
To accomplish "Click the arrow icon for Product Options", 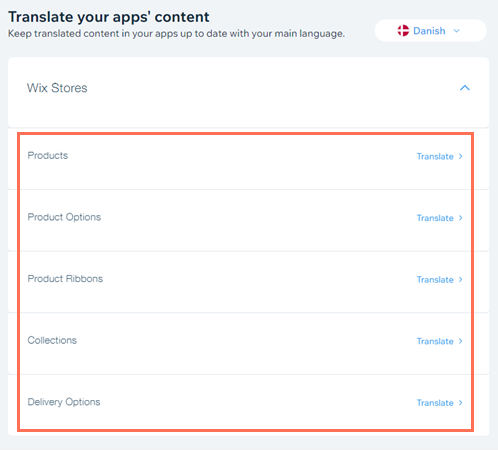I will (461, 218).
